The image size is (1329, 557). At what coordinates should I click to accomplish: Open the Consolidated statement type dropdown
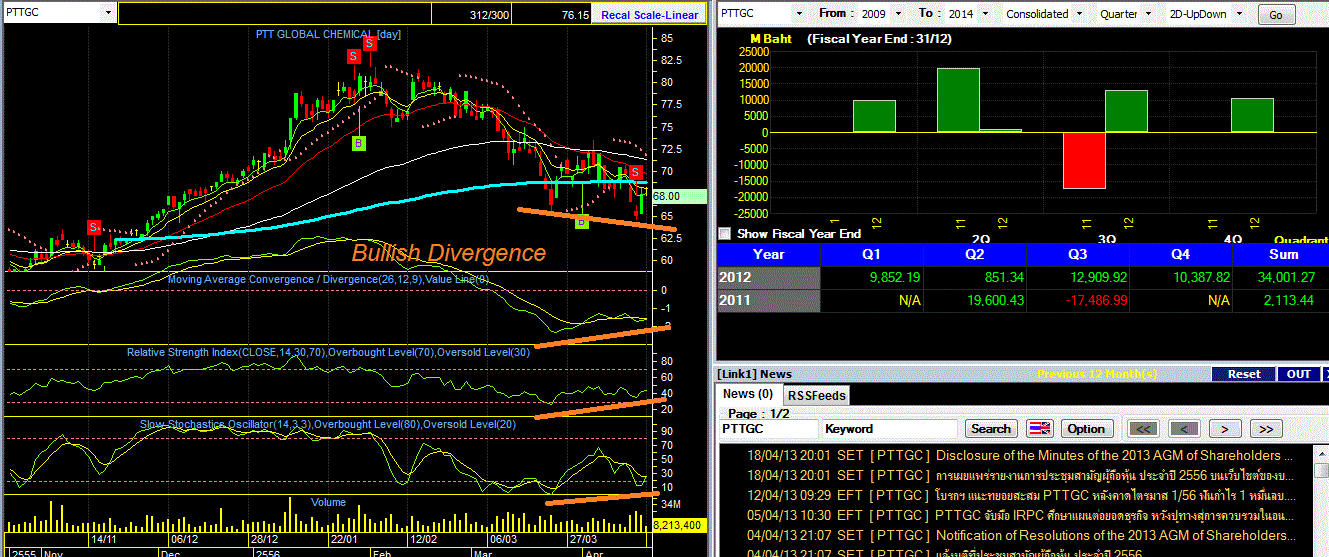tap(1078, 14)
